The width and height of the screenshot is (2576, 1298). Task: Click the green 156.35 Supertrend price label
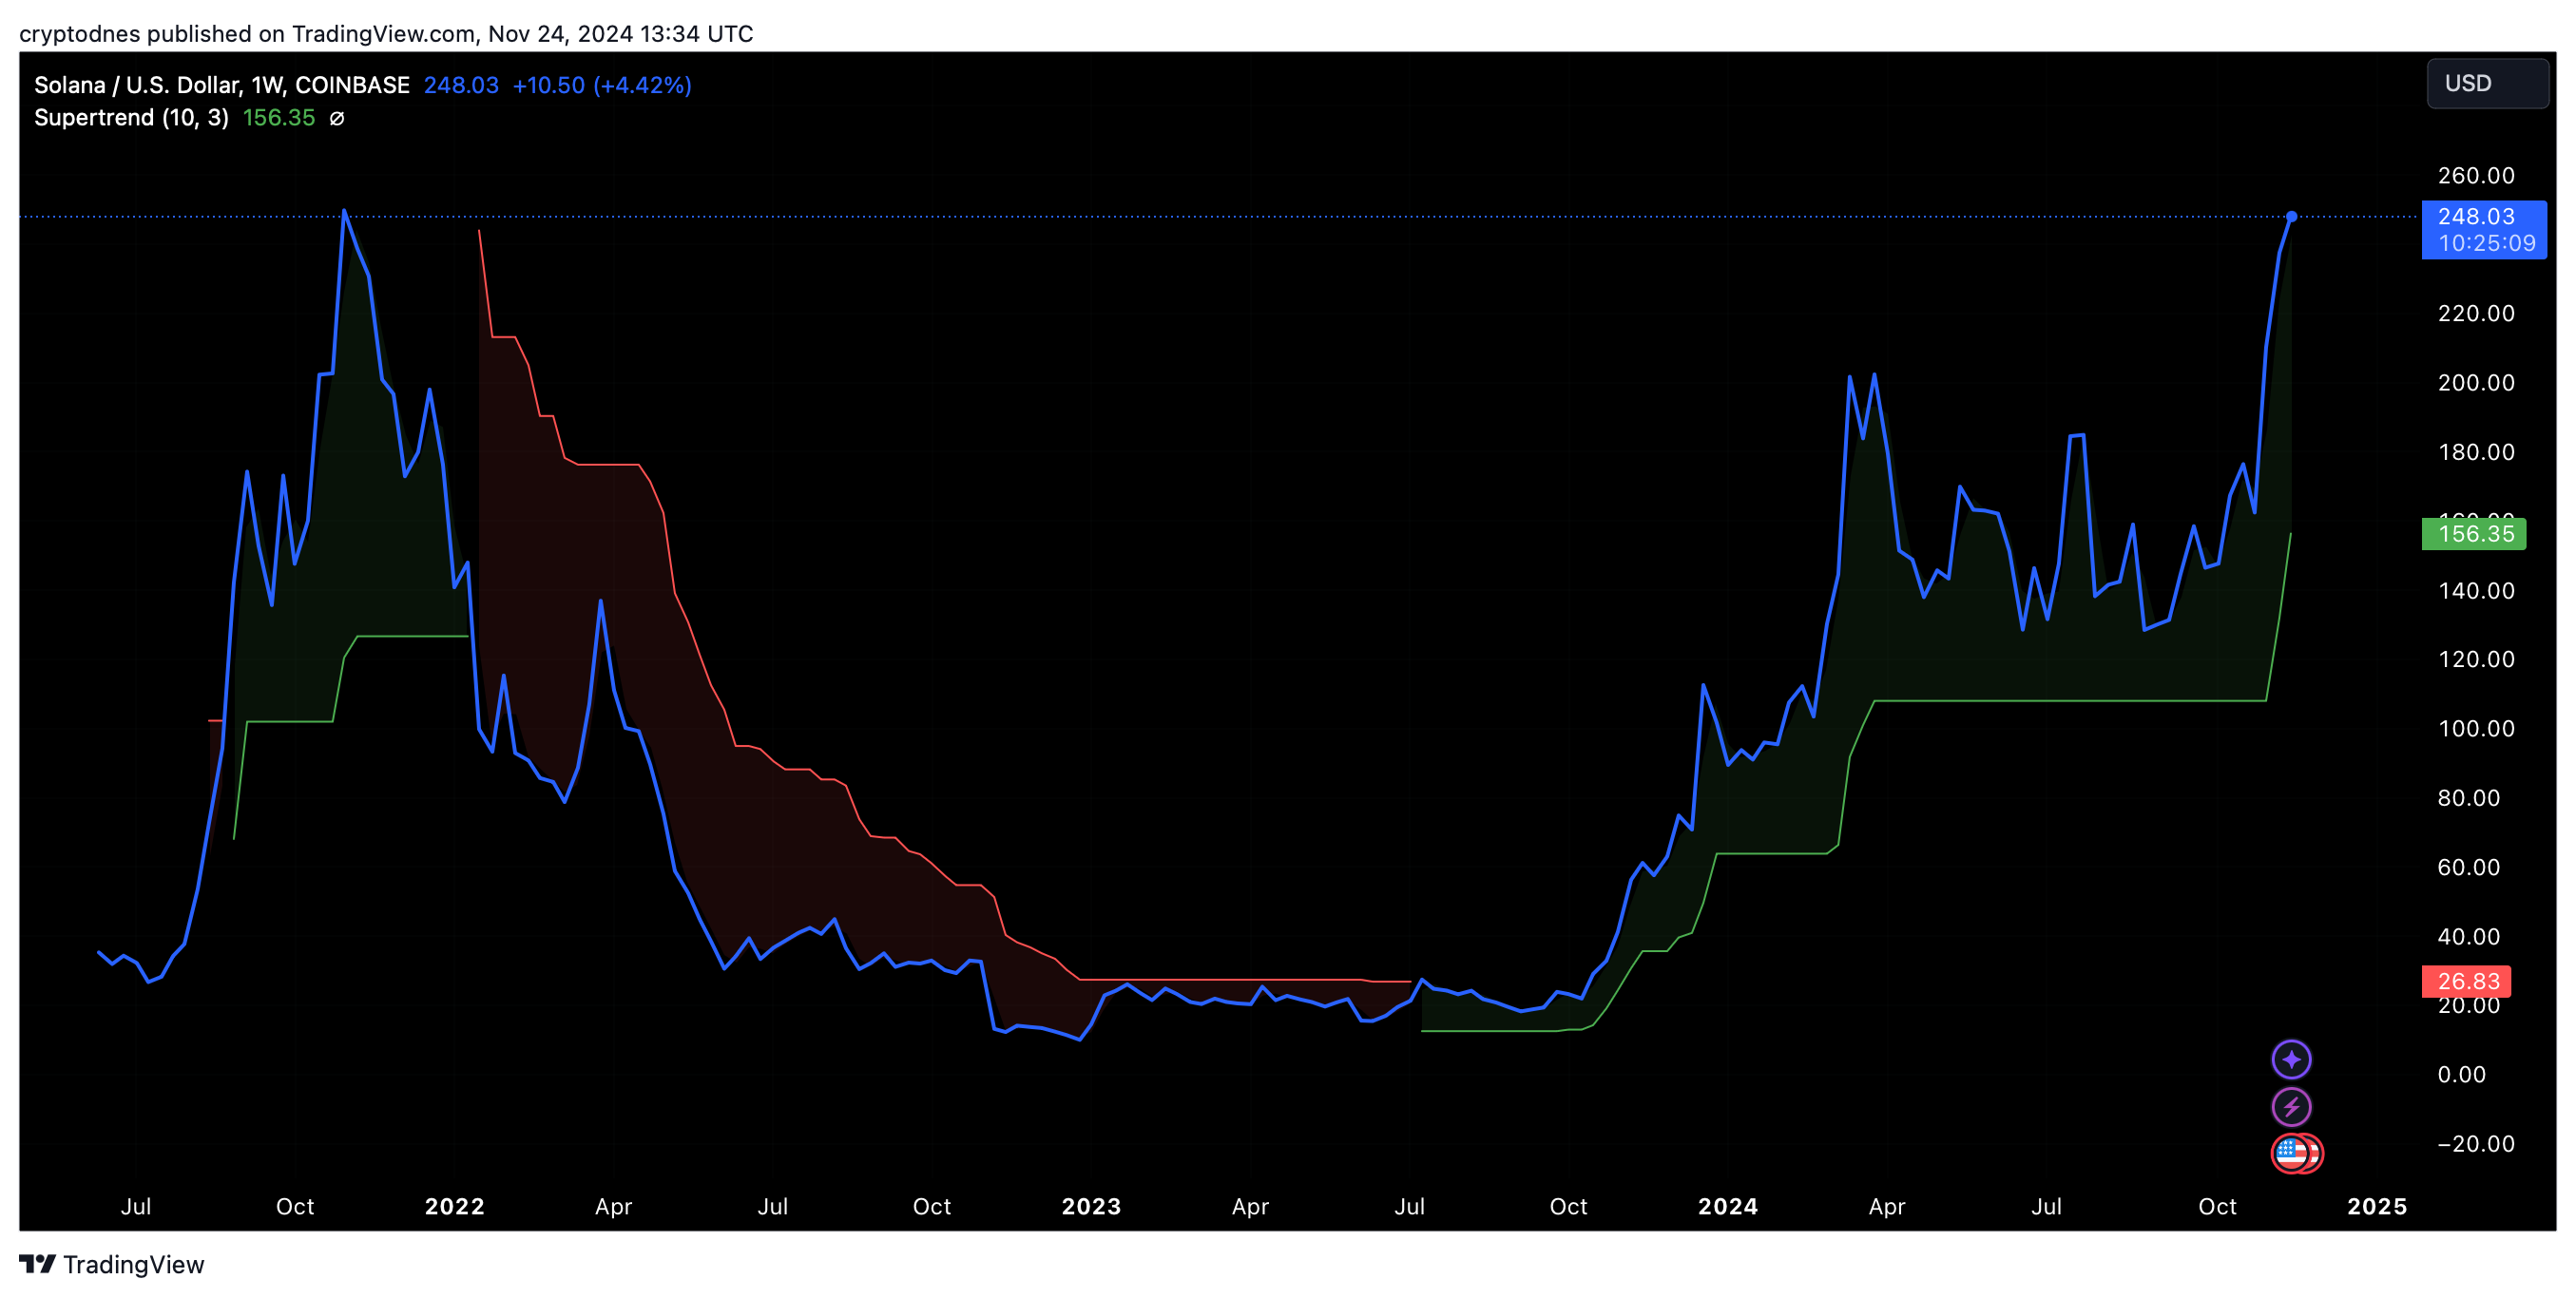point(2473,534)
